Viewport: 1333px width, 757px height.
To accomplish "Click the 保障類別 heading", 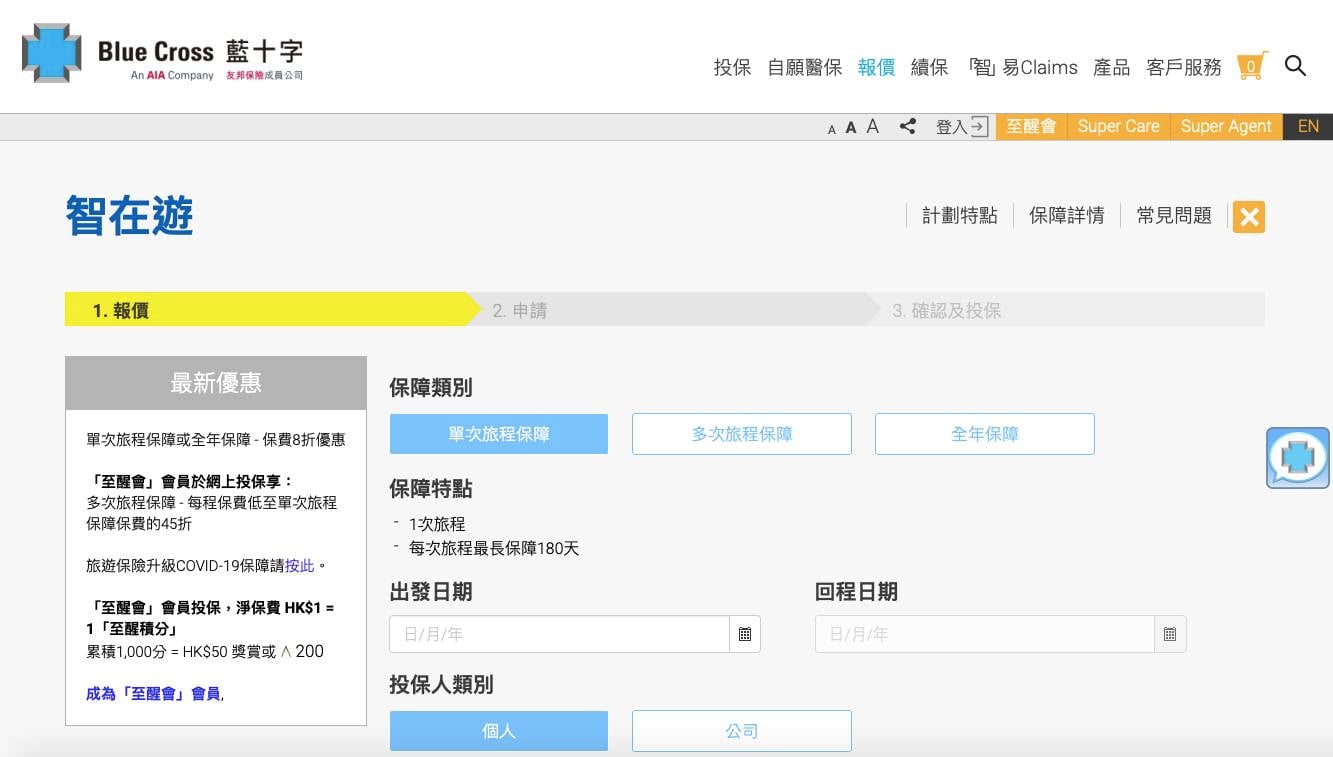I will [x=431, y=388].
